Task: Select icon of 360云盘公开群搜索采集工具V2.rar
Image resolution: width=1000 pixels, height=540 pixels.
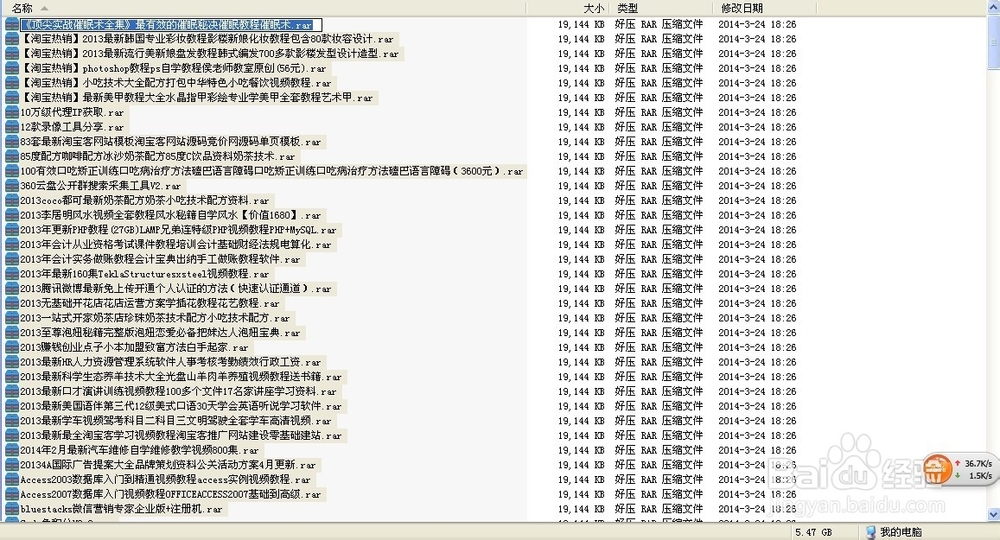Action: (x=11, y=186)
